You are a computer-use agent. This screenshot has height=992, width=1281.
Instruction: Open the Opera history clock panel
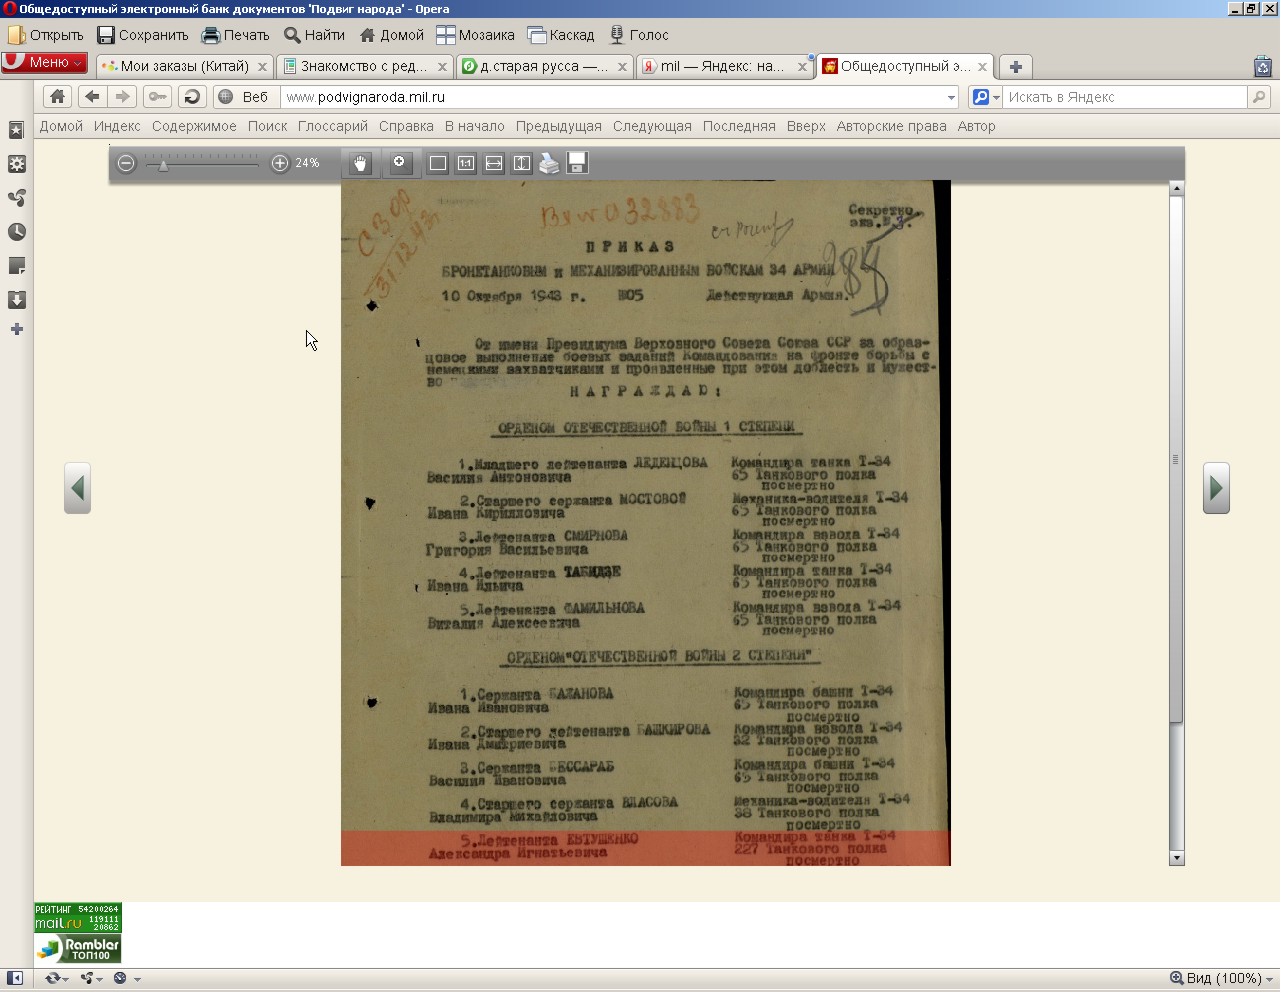coord(17,232)
